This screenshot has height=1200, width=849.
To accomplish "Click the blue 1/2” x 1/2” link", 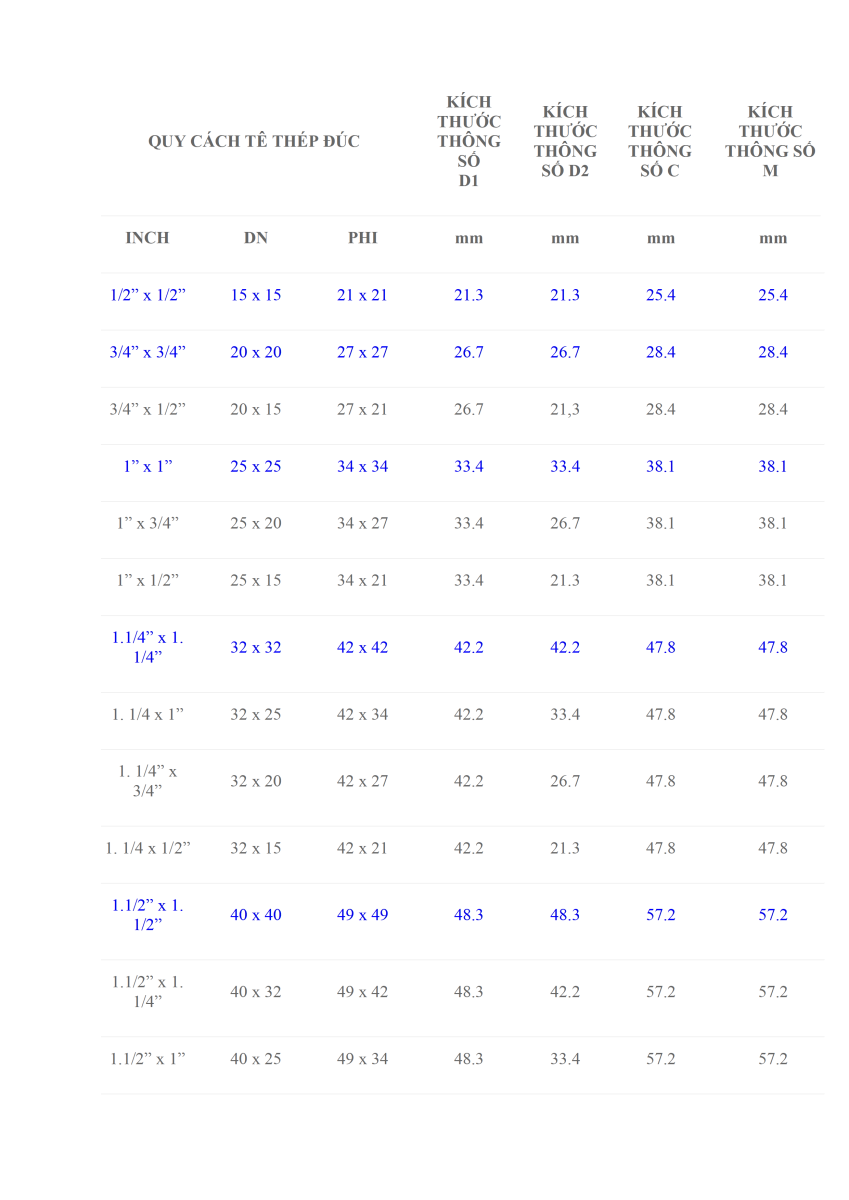I will click(148, 295).
